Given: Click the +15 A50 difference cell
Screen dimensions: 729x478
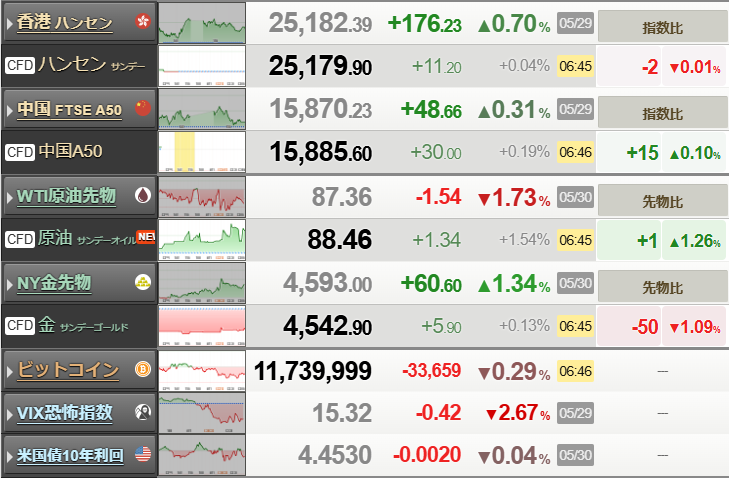Looking at the screenshot, I should coord(628,153).
